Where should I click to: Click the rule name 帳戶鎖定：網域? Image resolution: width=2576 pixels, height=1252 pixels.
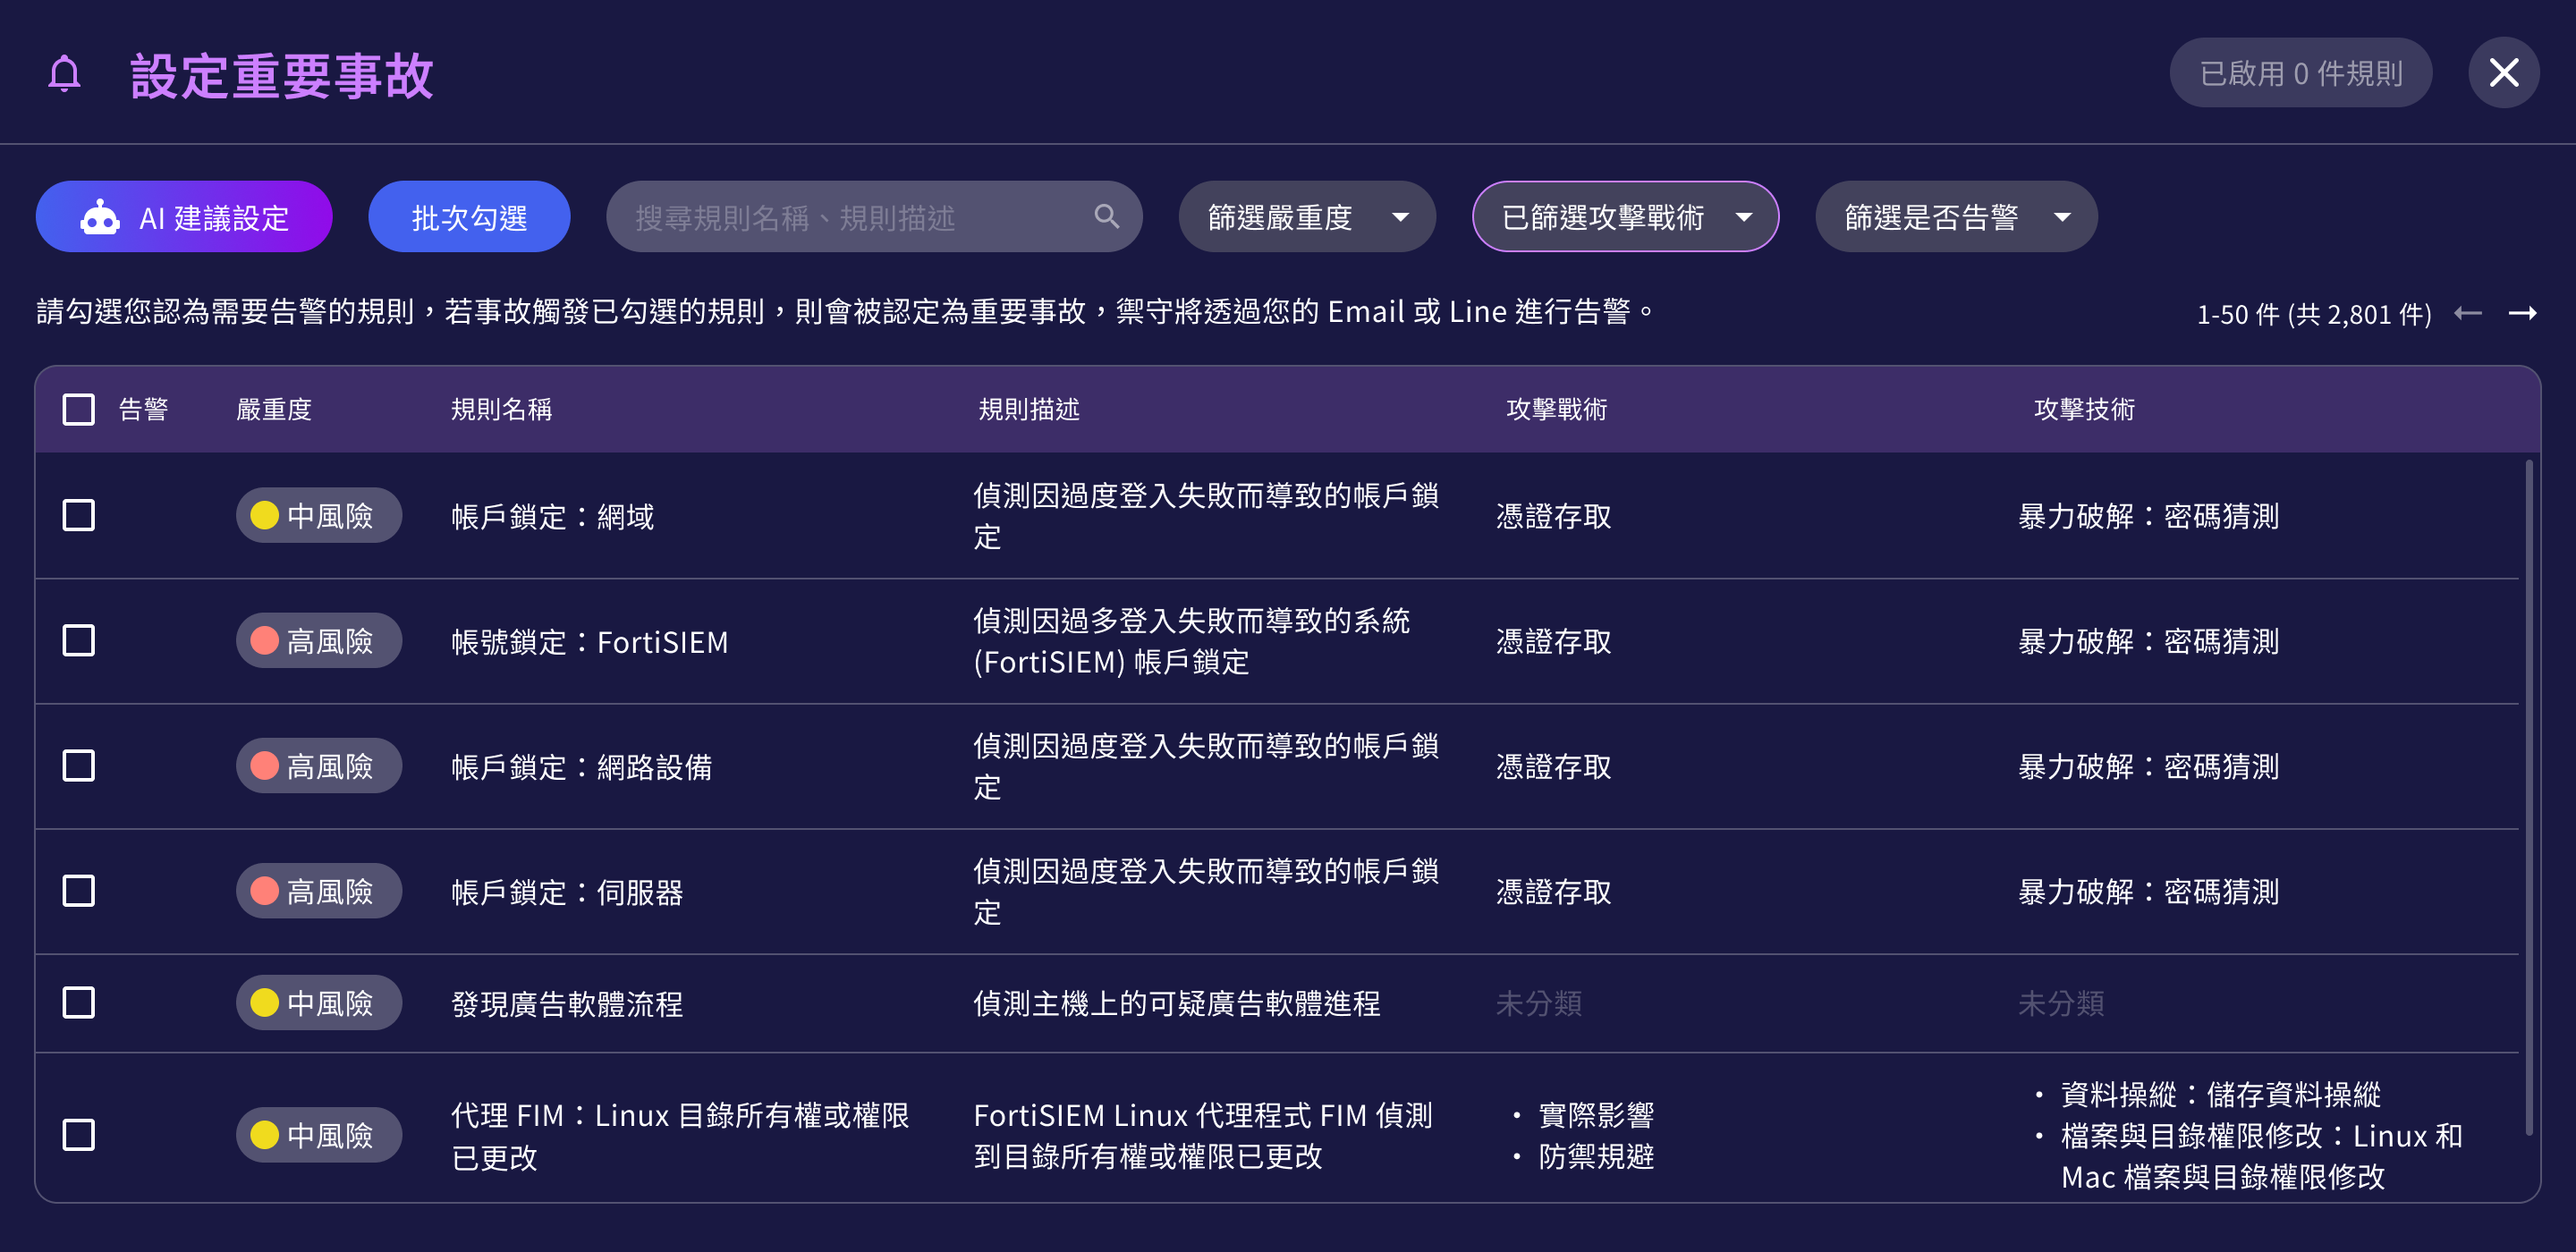(x=552, y=516)
